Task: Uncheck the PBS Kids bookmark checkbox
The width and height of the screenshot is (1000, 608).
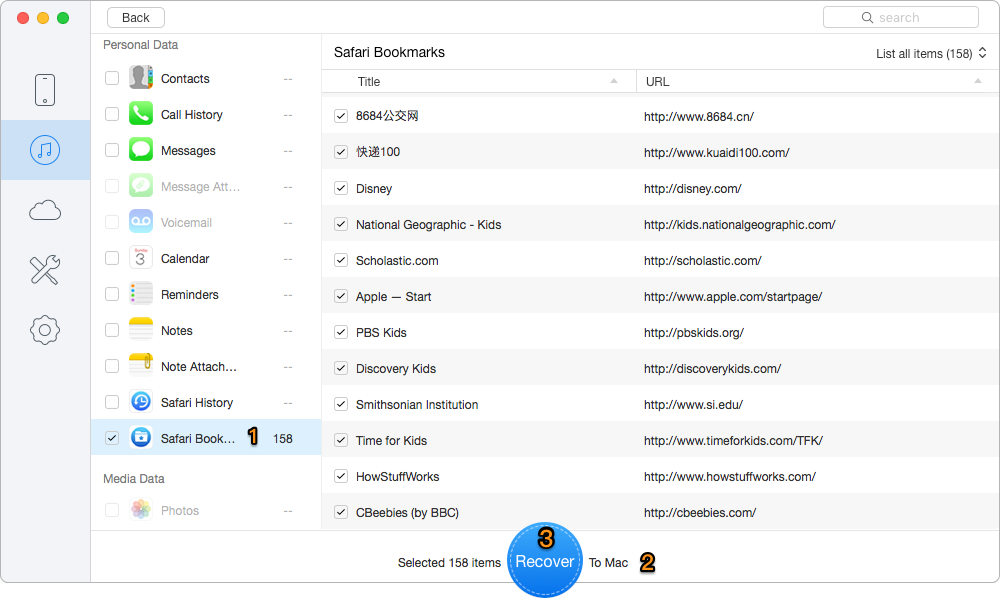Action: point(341,332)
